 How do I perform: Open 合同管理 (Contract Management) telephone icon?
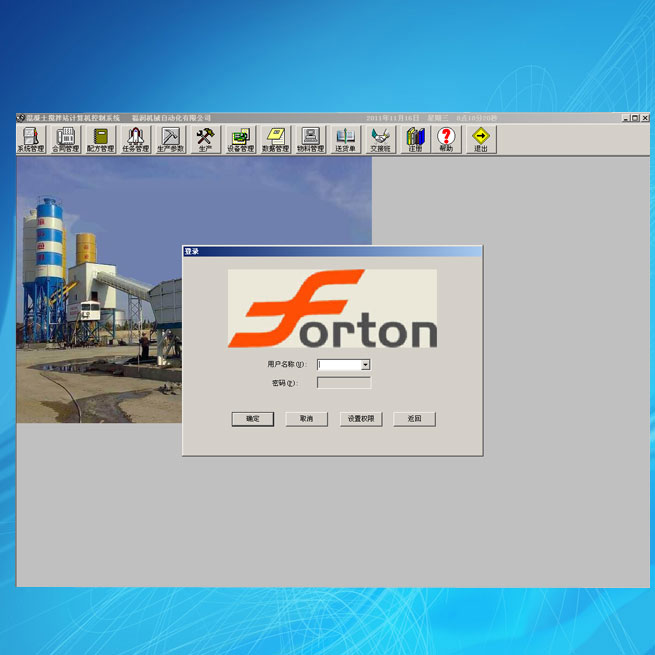click(66, 140)
